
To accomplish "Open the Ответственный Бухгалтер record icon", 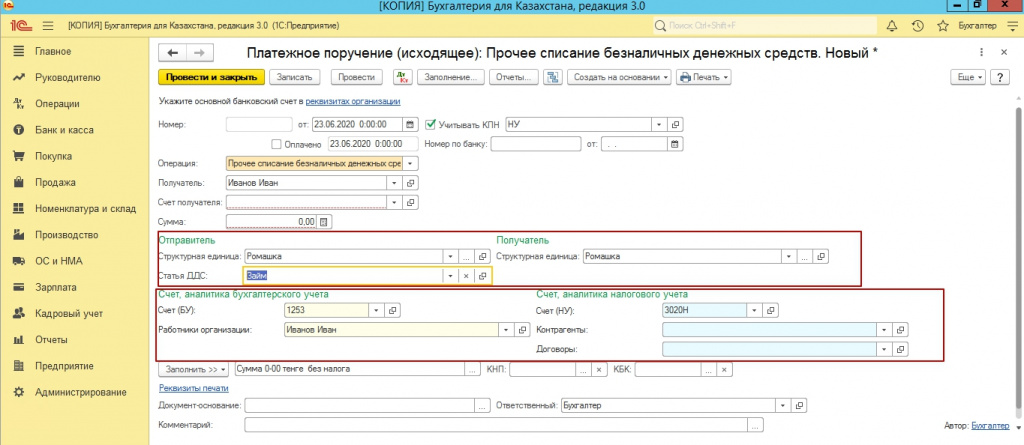I will tap(799, 405).
